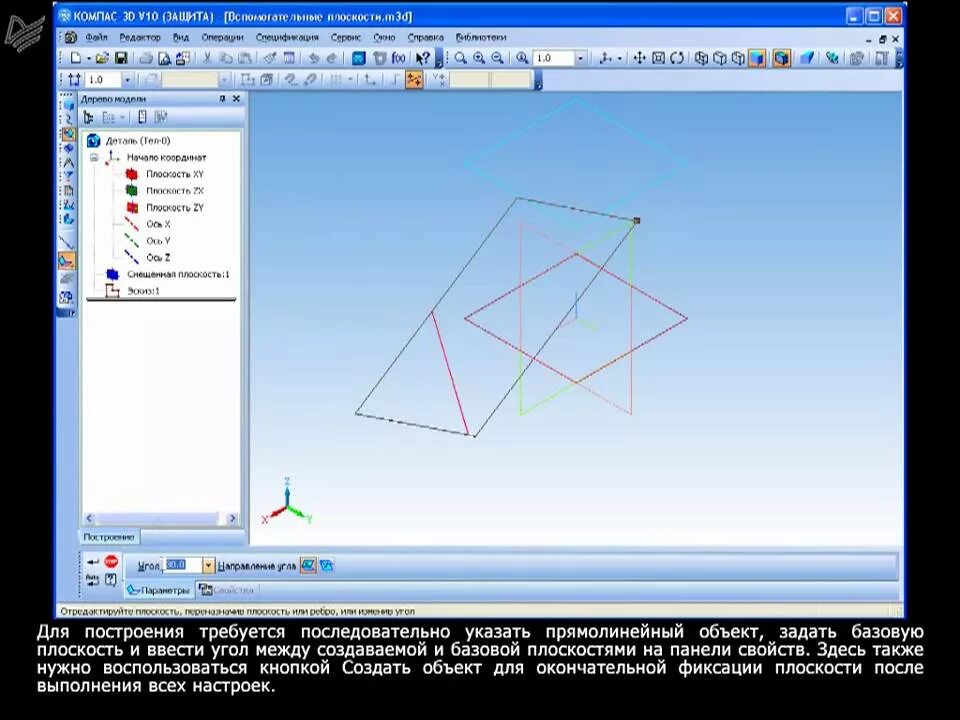Click the Zoom Out magnifier icon
The image size is (960, 720).
[498, 58]
